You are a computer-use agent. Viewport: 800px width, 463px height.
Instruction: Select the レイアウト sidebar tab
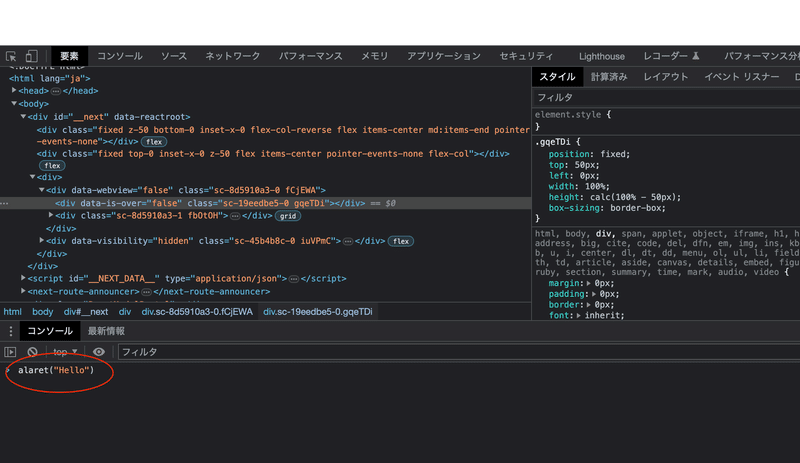[x=666, y=77]
